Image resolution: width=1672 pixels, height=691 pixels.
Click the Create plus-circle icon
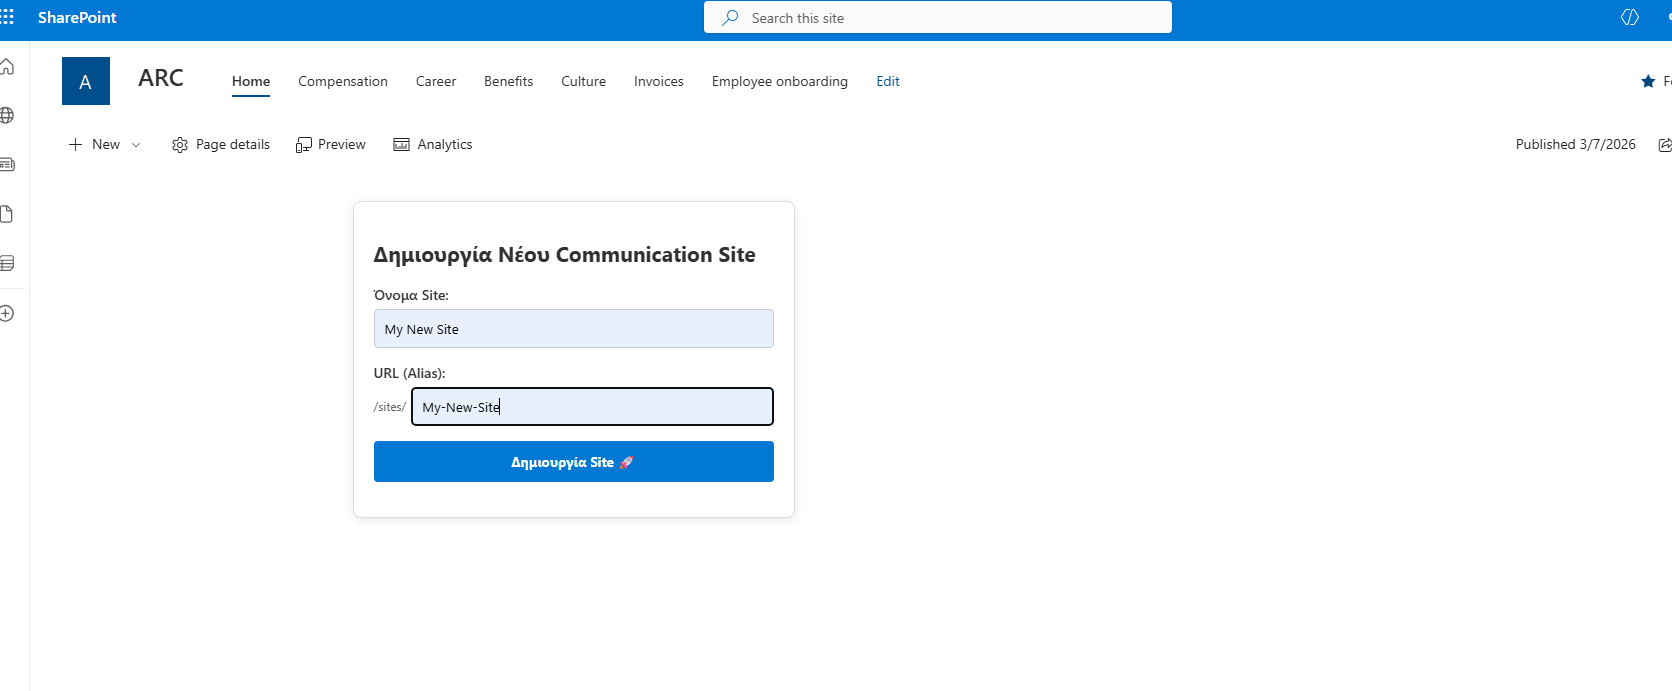(x=7, y=313)
